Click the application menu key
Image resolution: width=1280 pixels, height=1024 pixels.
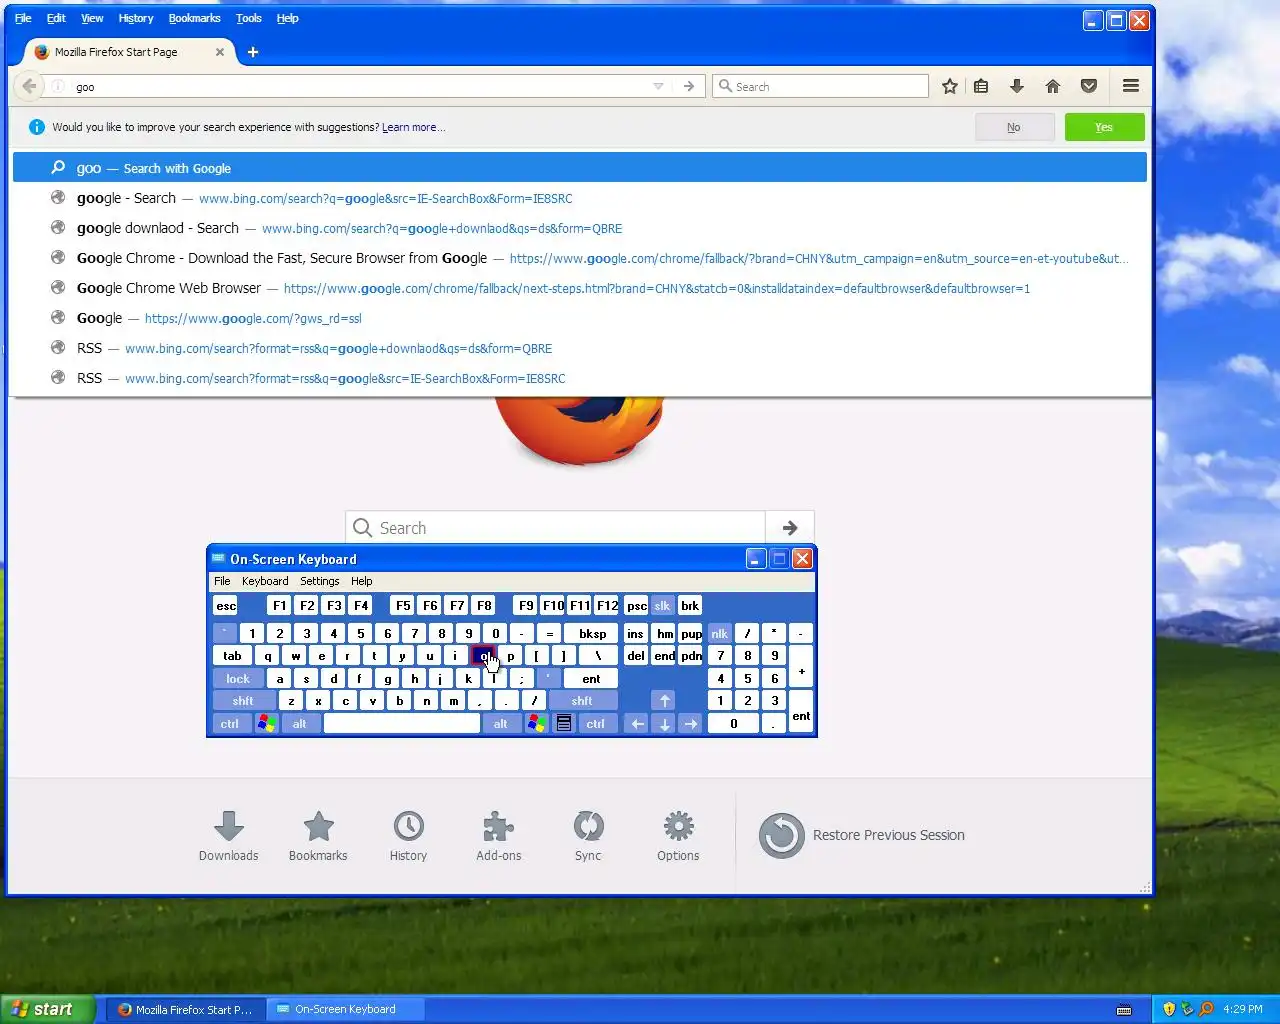point(564,724)
